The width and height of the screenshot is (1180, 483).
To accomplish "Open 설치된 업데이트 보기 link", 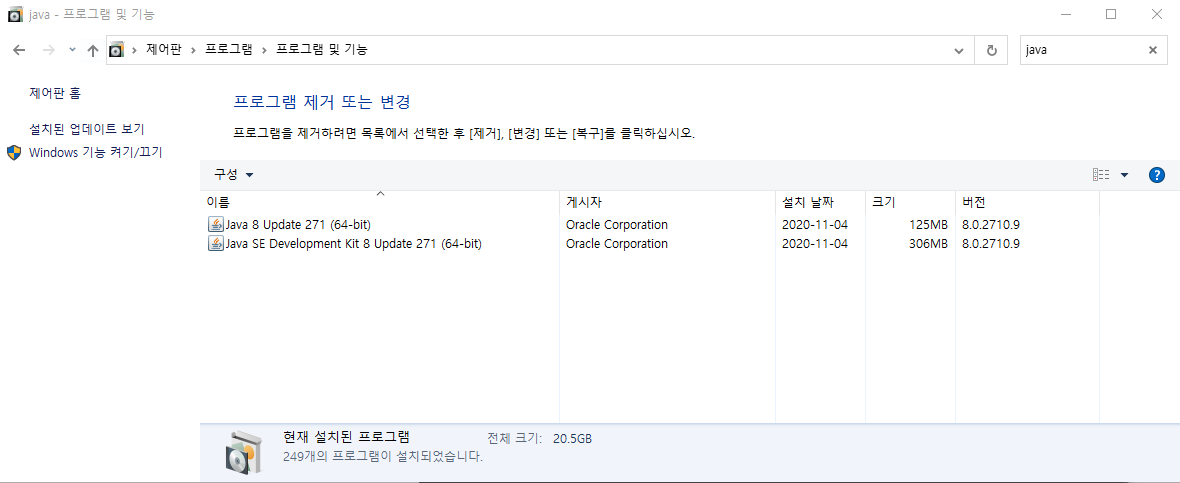I will (x=87, y=129).
